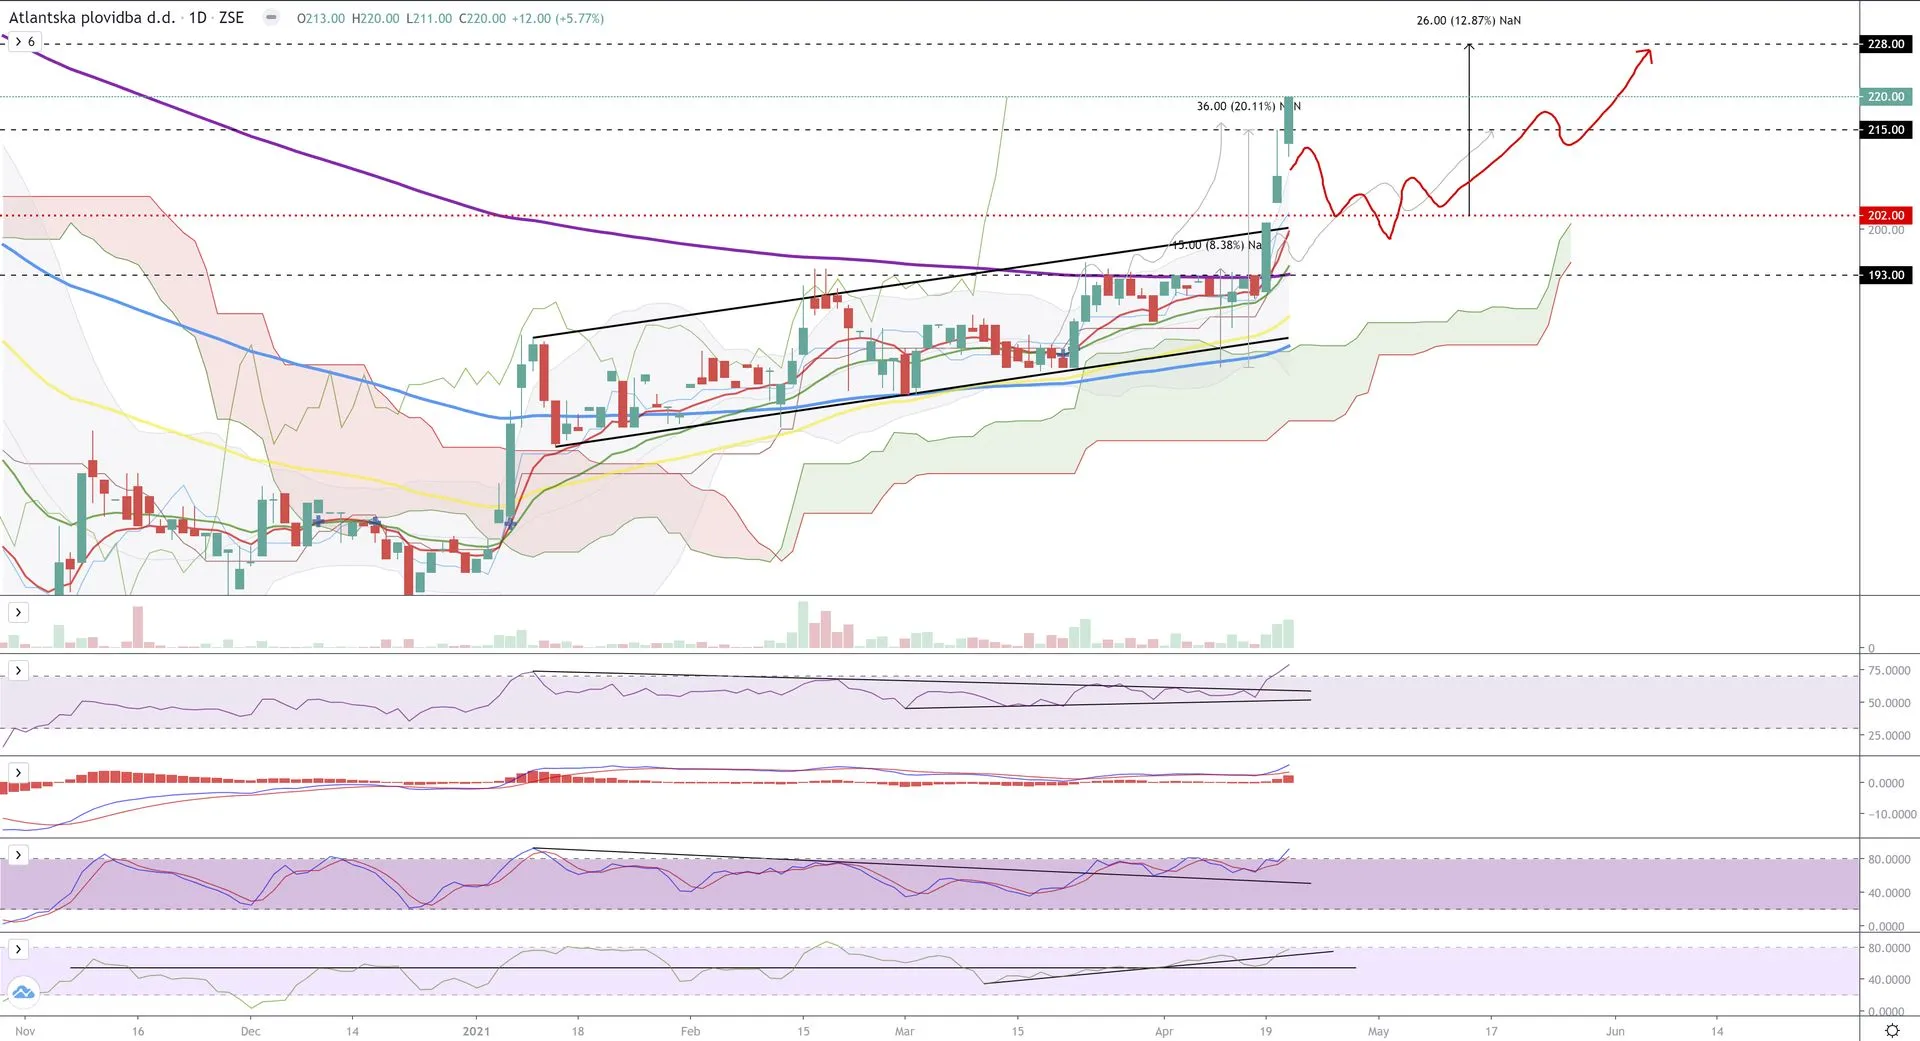Click the Atlantska plovidba d.d. symbol title
This screenshot has width=1920, height=1041.
point(92,18)
